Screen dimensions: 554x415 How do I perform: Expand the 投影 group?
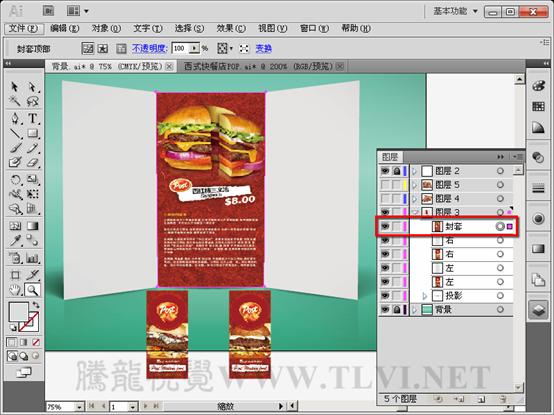tap(425, 296)
